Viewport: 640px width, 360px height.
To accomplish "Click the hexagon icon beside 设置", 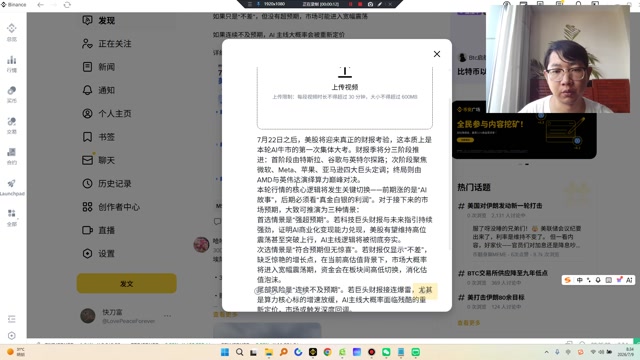I will point(87,253).
